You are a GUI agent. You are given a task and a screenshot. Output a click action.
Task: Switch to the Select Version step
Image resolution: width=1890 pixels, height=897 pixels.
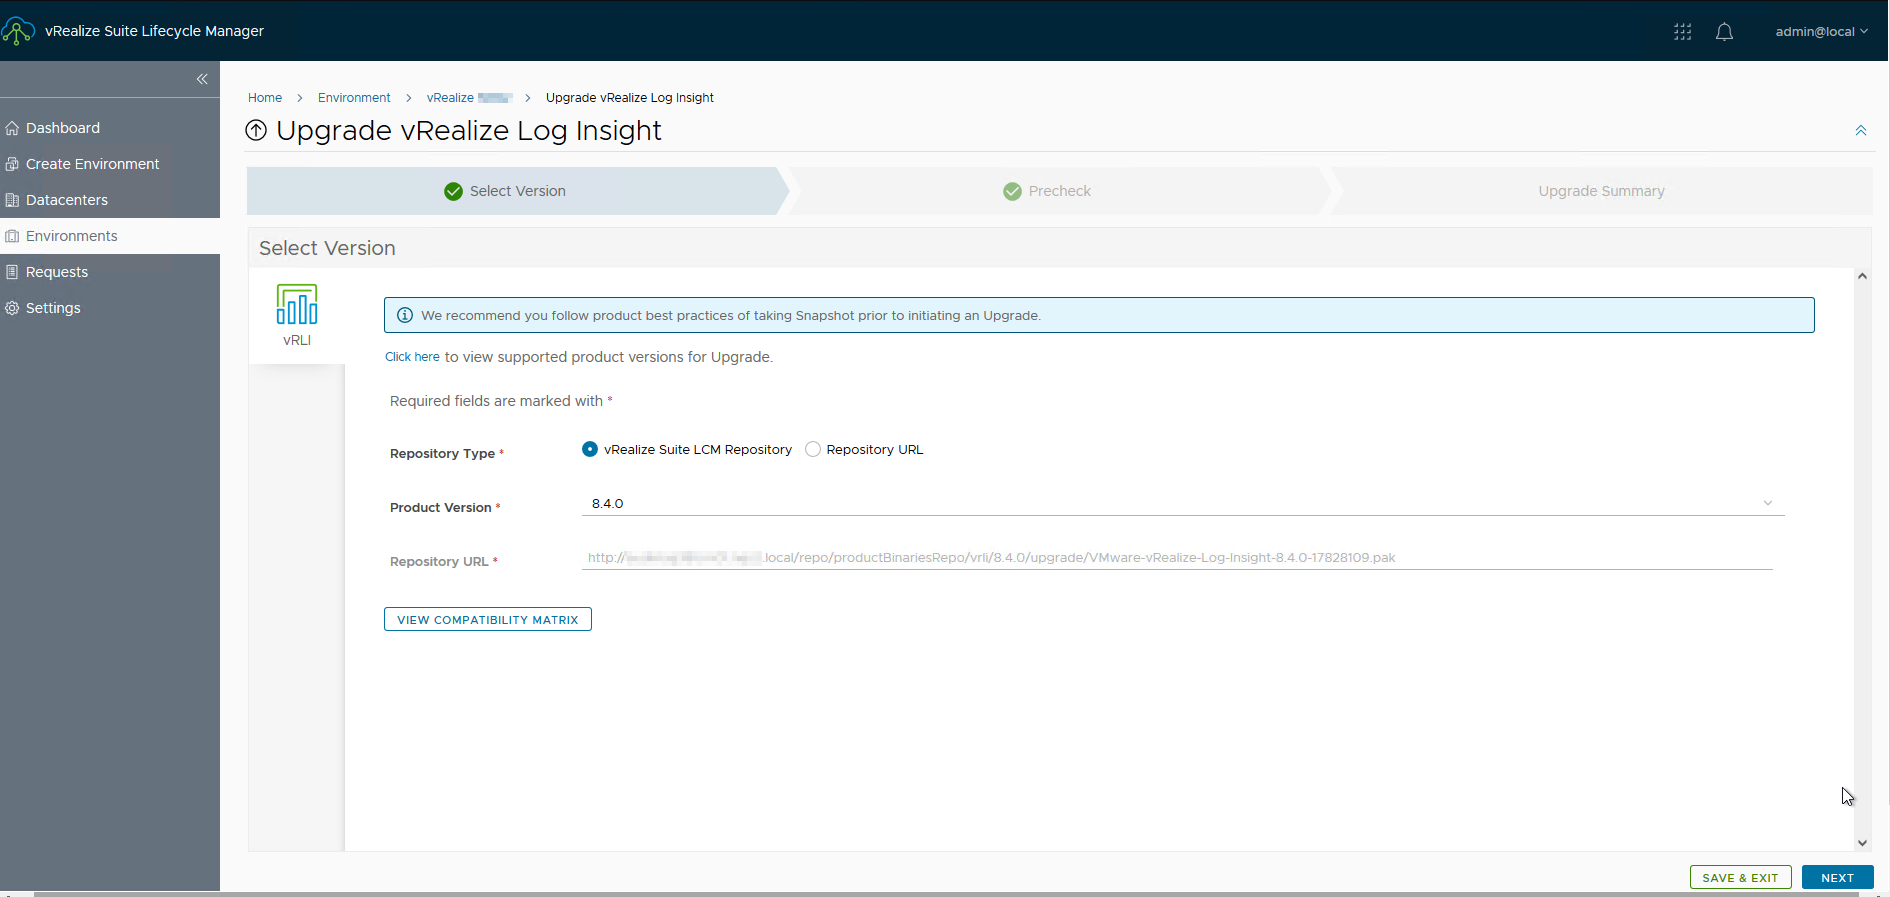click(x=516, y=191)
